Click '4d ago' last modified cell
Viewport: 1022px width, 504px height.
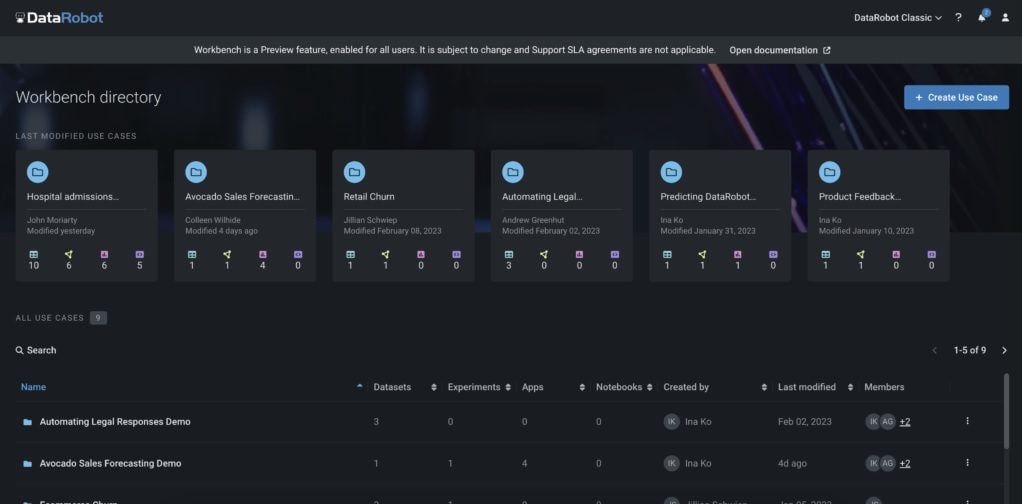pos(792,464)
